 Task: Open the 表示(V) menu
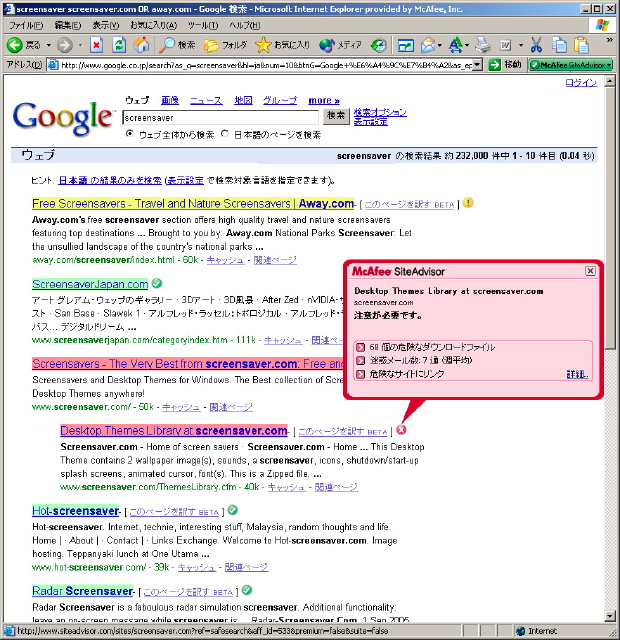pos(105,25)
